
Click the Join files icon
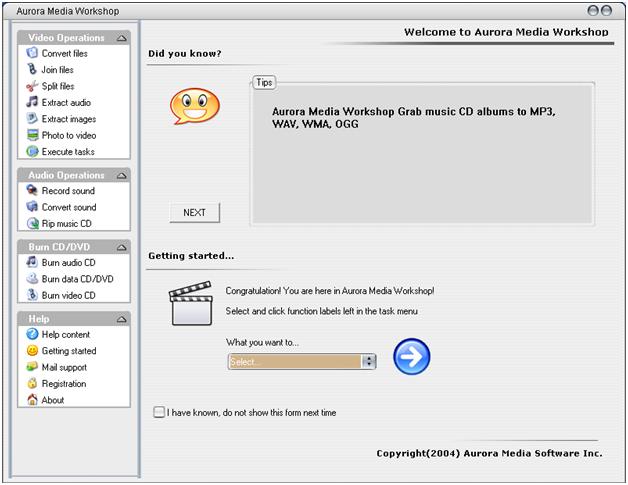point(32,69)
